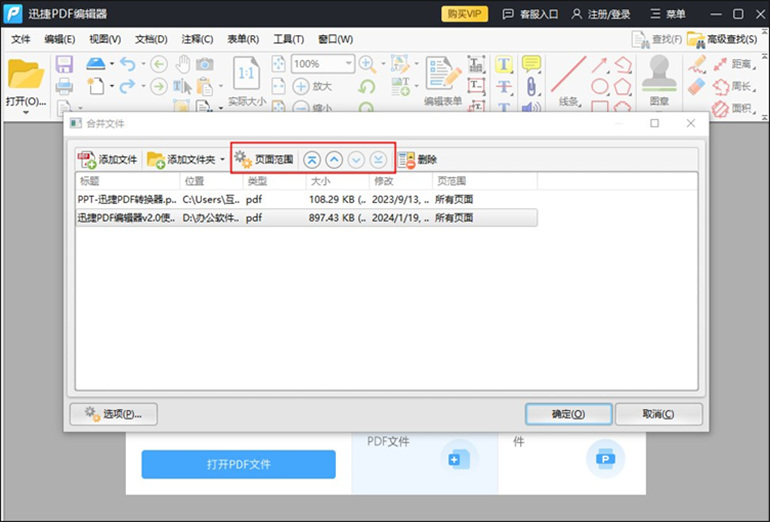Go to previous view green arrow

coord(159,64)
